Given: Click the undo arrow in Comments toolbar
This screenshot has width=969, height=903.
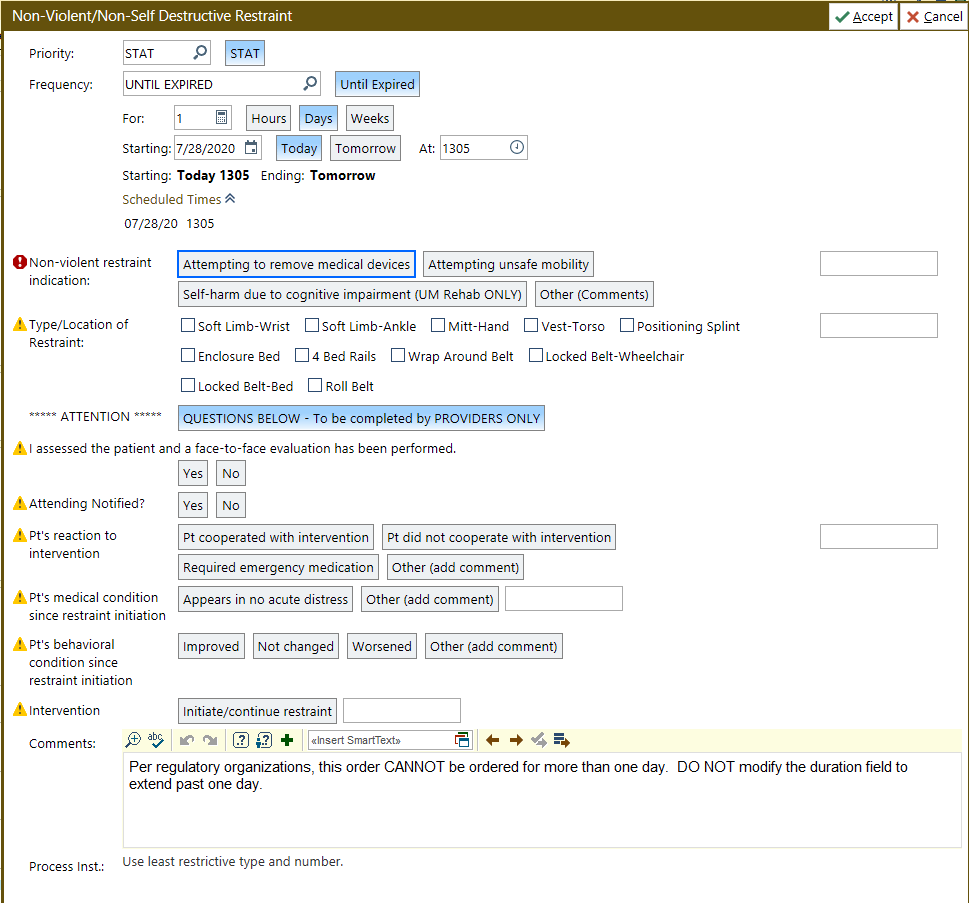Looking at the screenshot, I should click(187, 740).
